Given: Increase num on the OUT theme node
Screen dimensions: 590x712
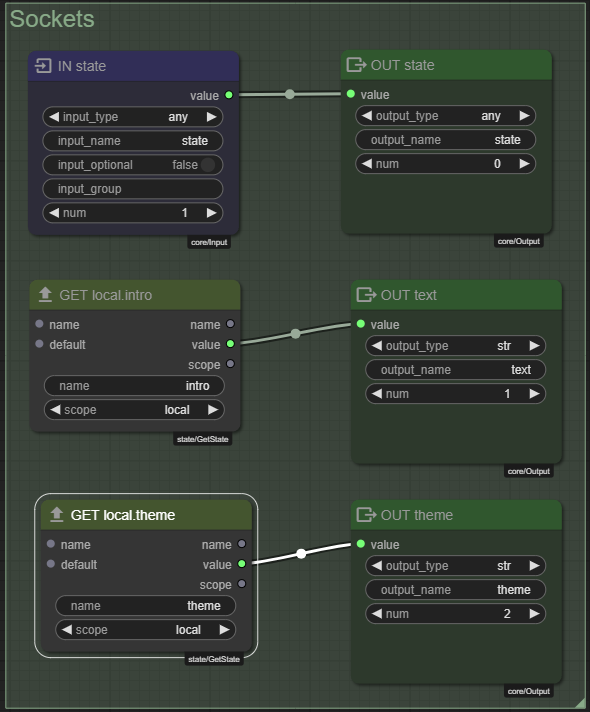Looking at the screenshot, I should [x=534, y=613].
